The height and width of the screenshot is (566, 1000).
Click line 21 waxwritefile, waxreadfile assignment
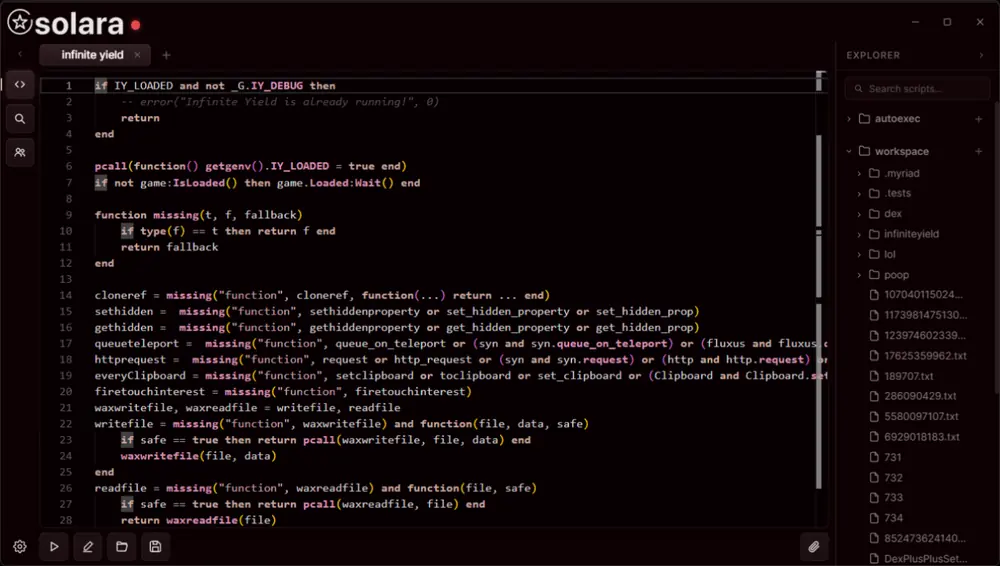[247, 408]
